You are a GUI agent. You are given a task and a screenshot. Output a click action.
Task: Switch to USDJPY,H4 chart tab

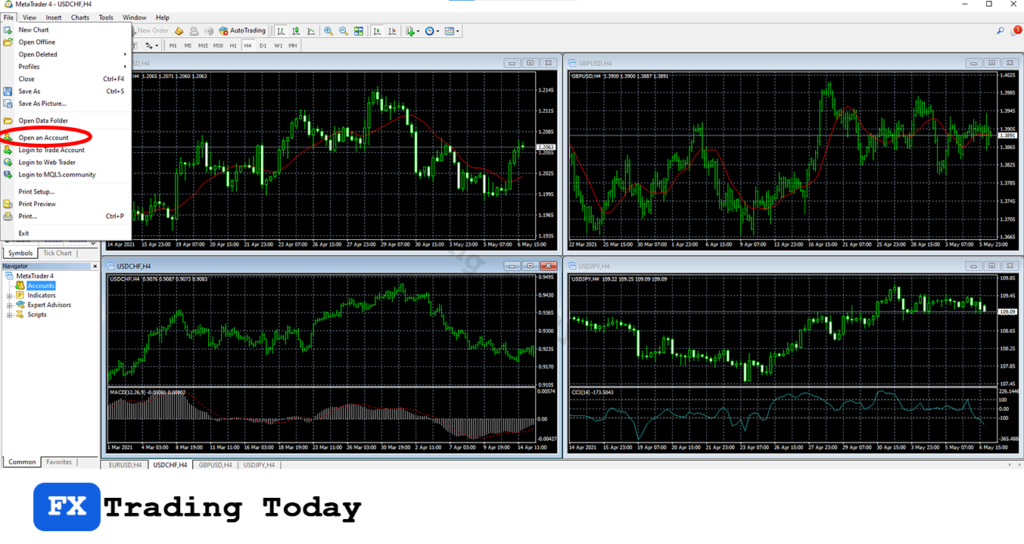click(259, 465)
